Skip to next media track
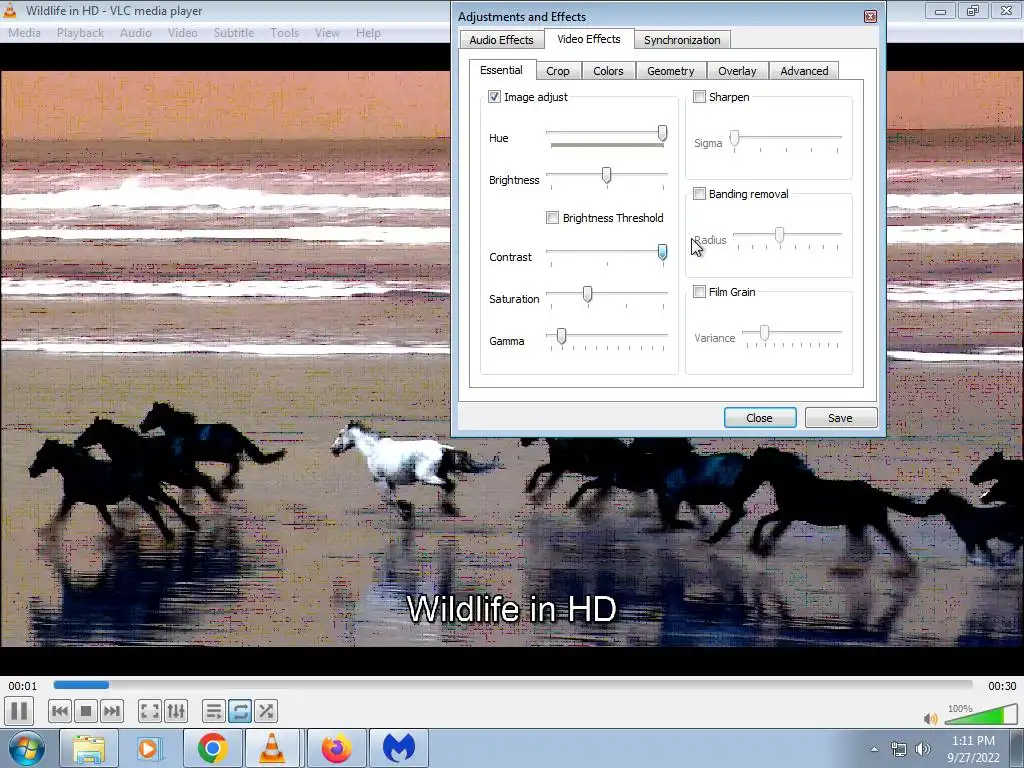 coord(112,711)
